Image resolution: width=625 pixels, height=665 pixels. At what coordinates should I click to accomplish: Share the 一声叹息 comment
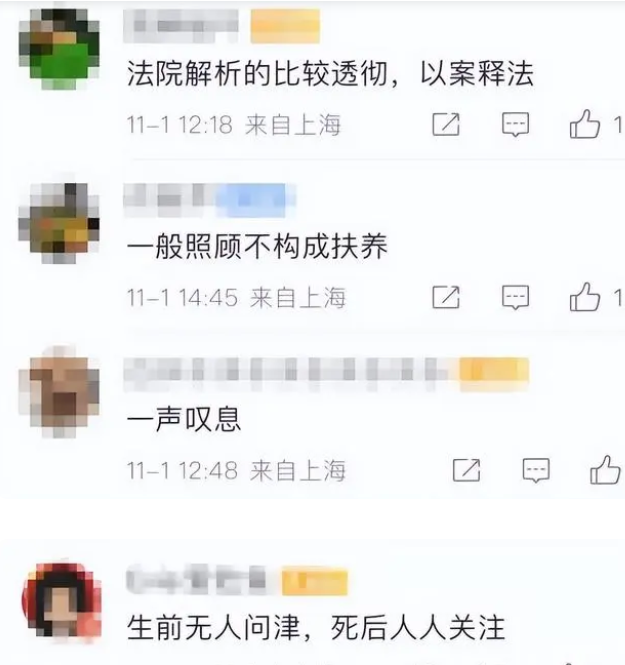[x=466, y=470]
